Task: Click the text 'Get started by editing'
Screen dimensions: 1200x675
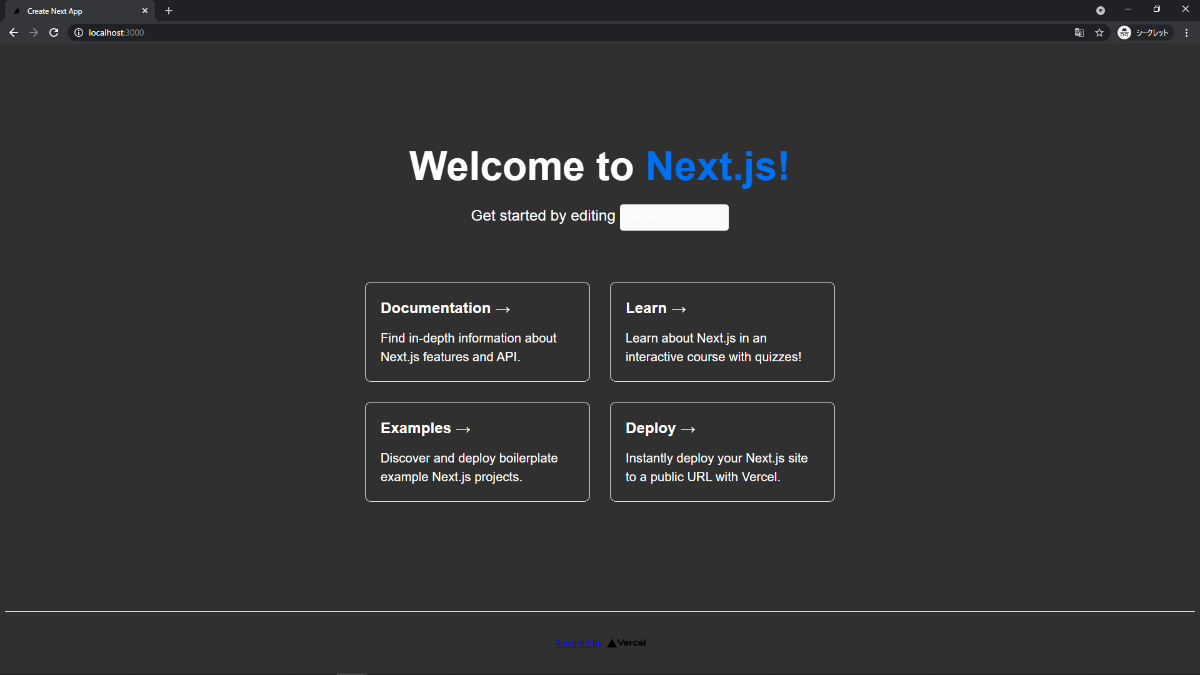Action: (543, 216)
